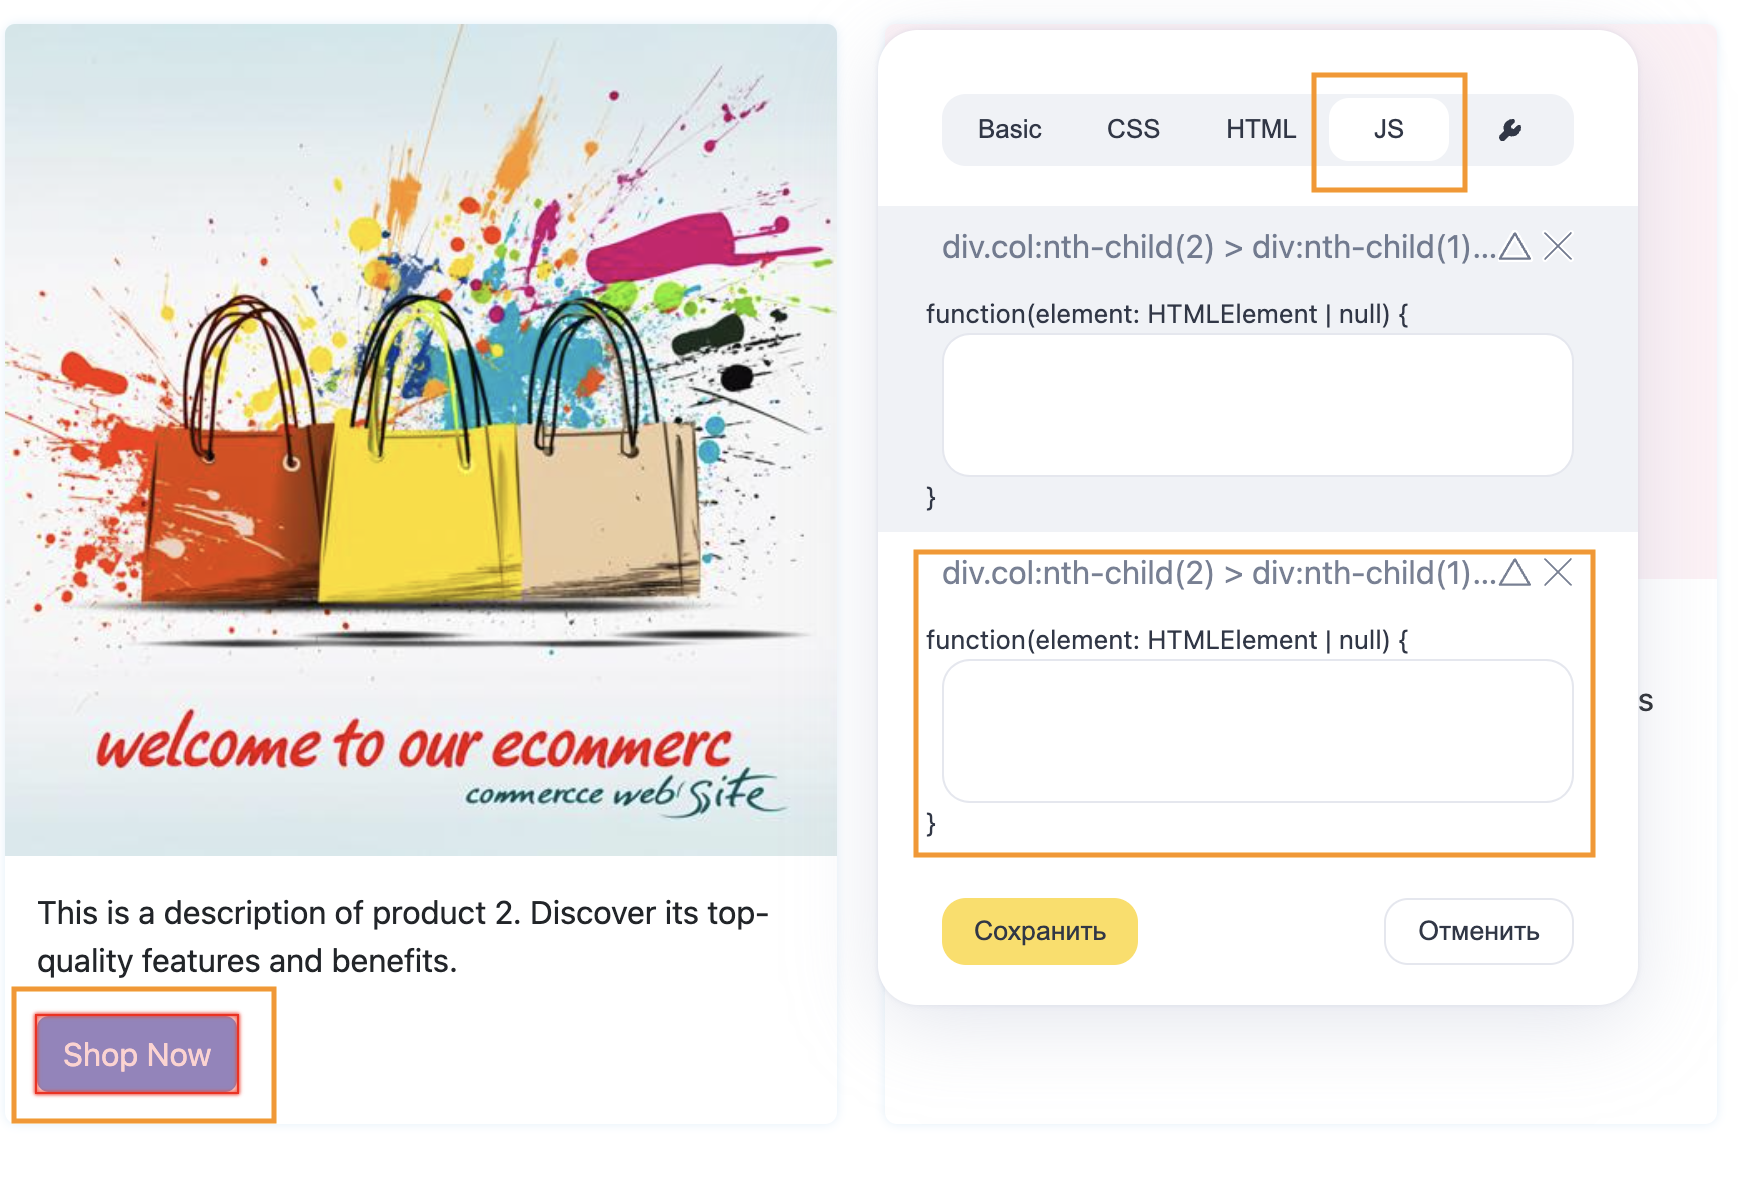Click the purple Shop Now button

pyautogui.click(x=137, y=1055)
